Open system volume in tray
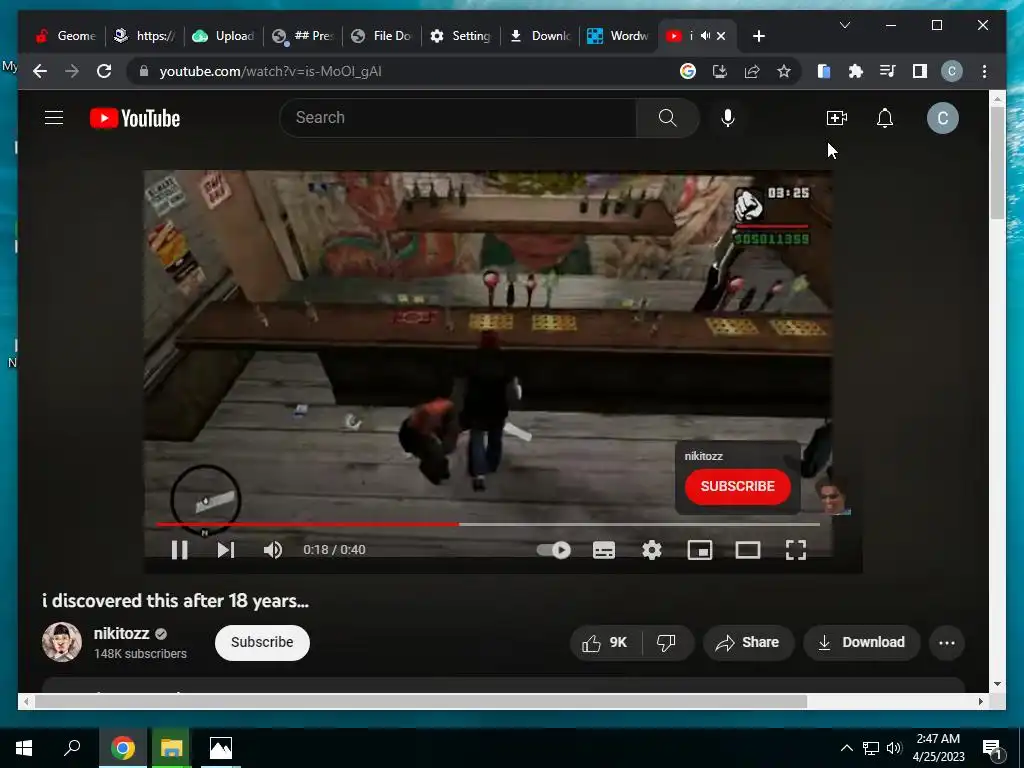Image resolution: width=1024 pixels, height=768 pixels. pyautogui.click(x=894, y=748)
